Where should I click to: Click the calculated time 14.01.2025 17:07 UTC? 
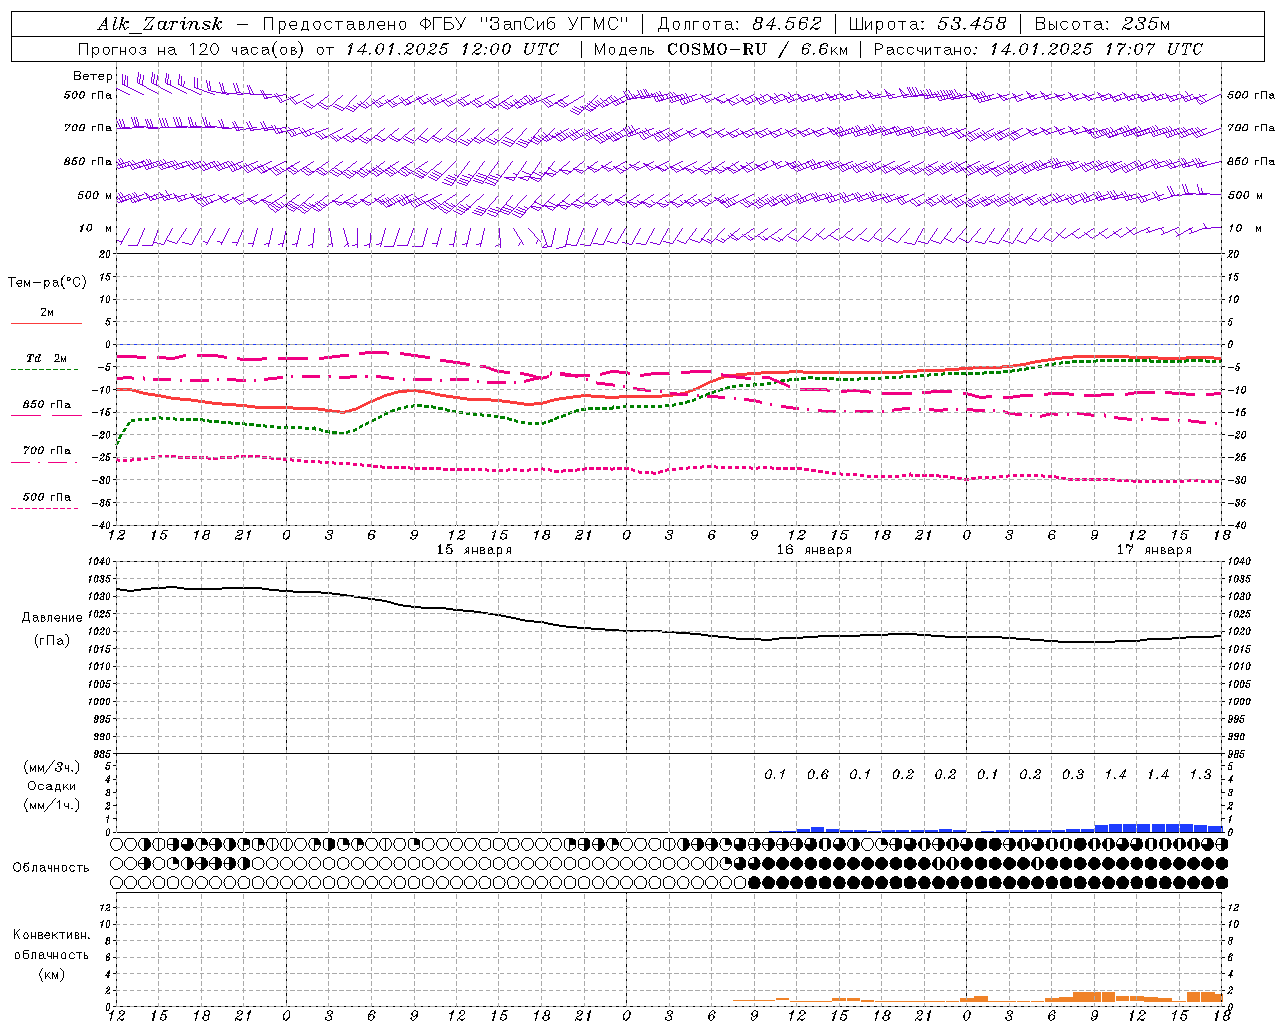click(1097, 49)
